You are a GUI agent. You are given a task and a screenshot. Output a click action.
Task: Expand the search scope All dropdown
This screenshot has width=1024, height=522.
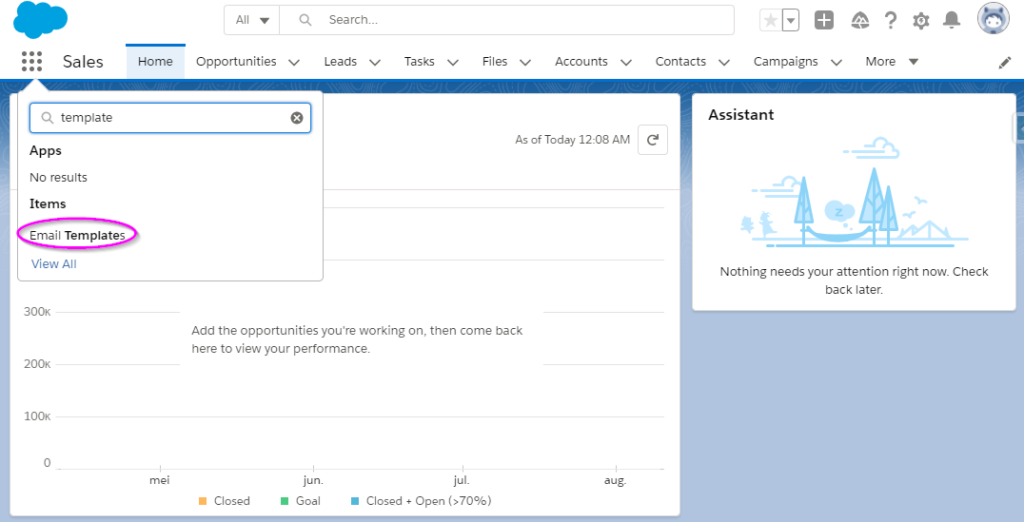252,20
